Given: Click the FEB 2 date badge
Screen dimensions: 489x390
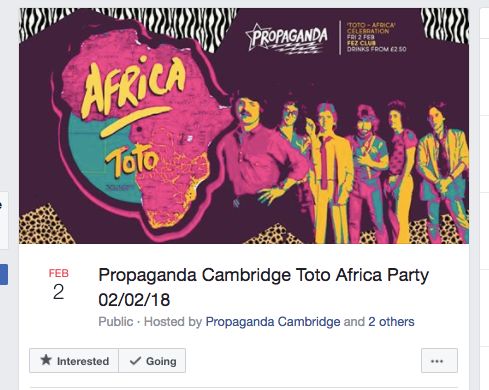Looking at the screenshot, I should 59,284.
